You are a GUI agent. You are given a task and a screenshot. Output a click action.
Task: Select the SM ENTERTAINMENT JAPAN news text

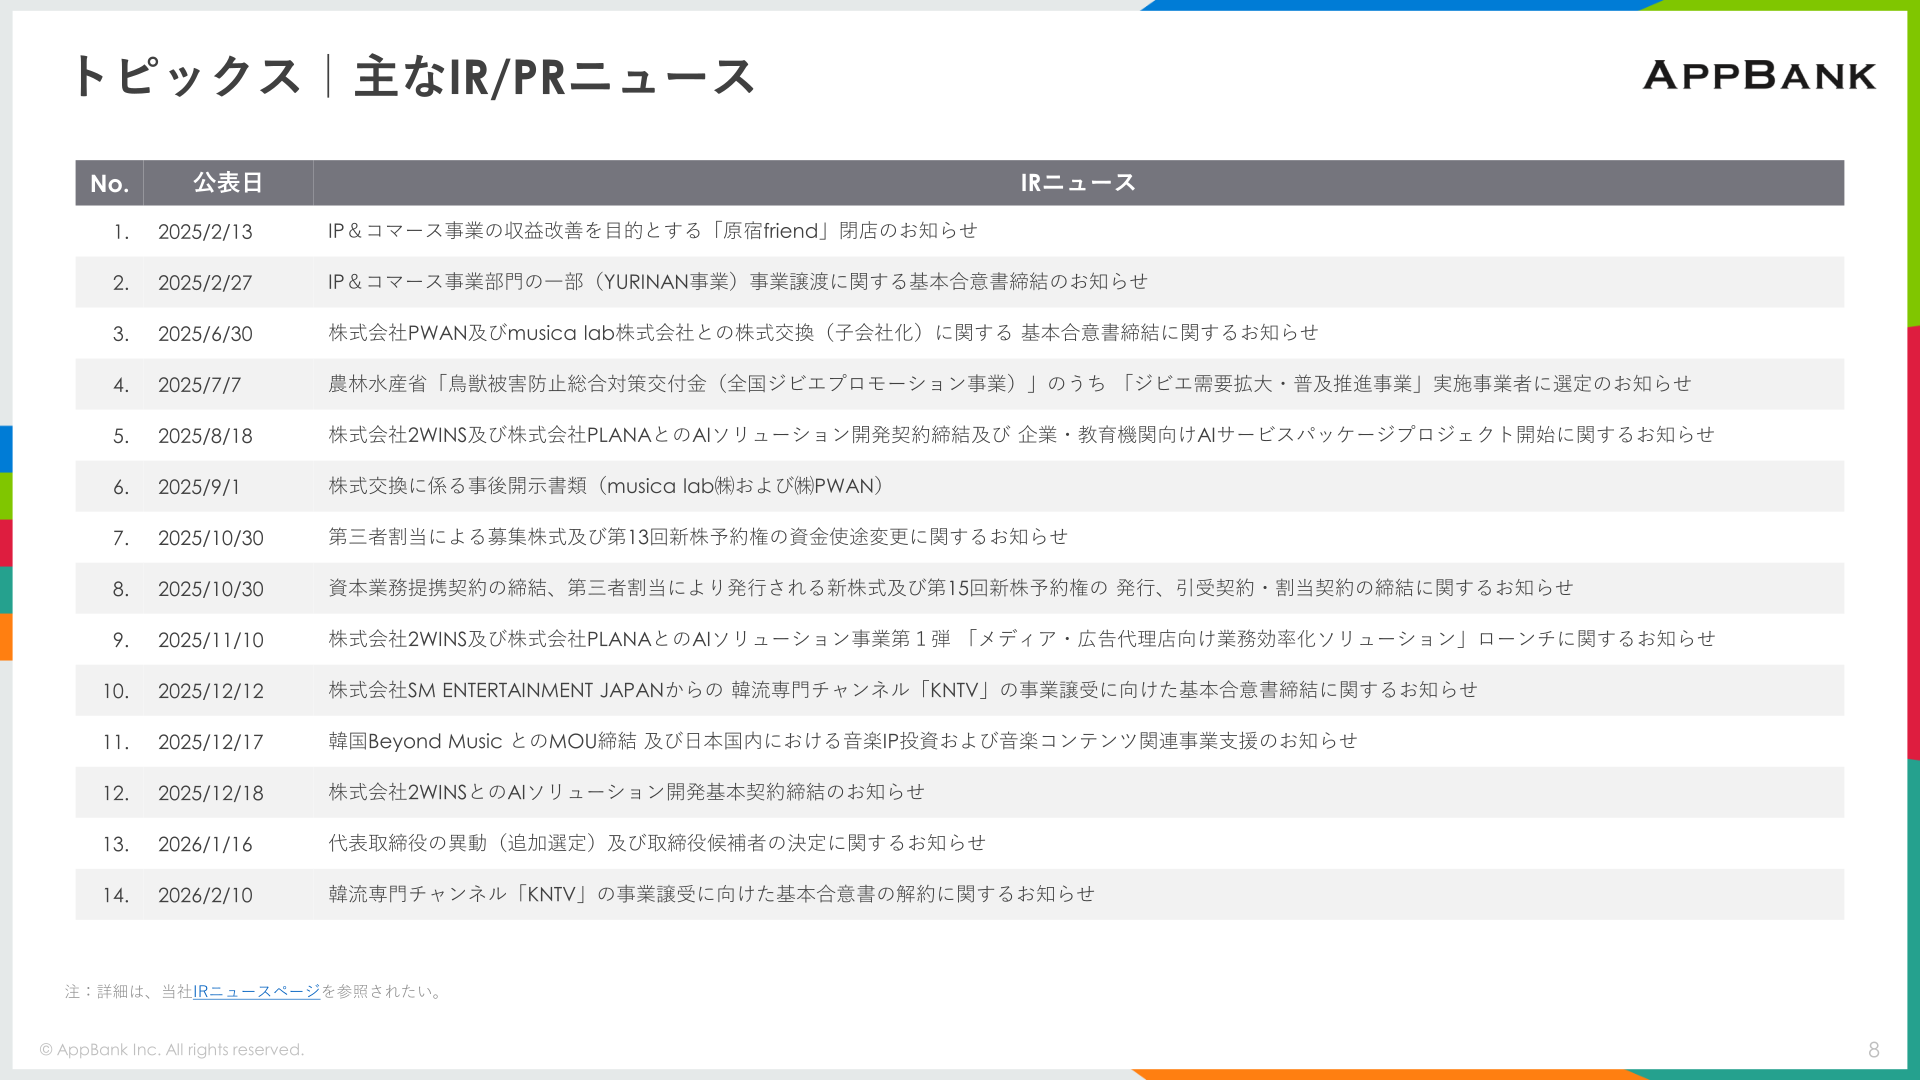coord(903,690)
